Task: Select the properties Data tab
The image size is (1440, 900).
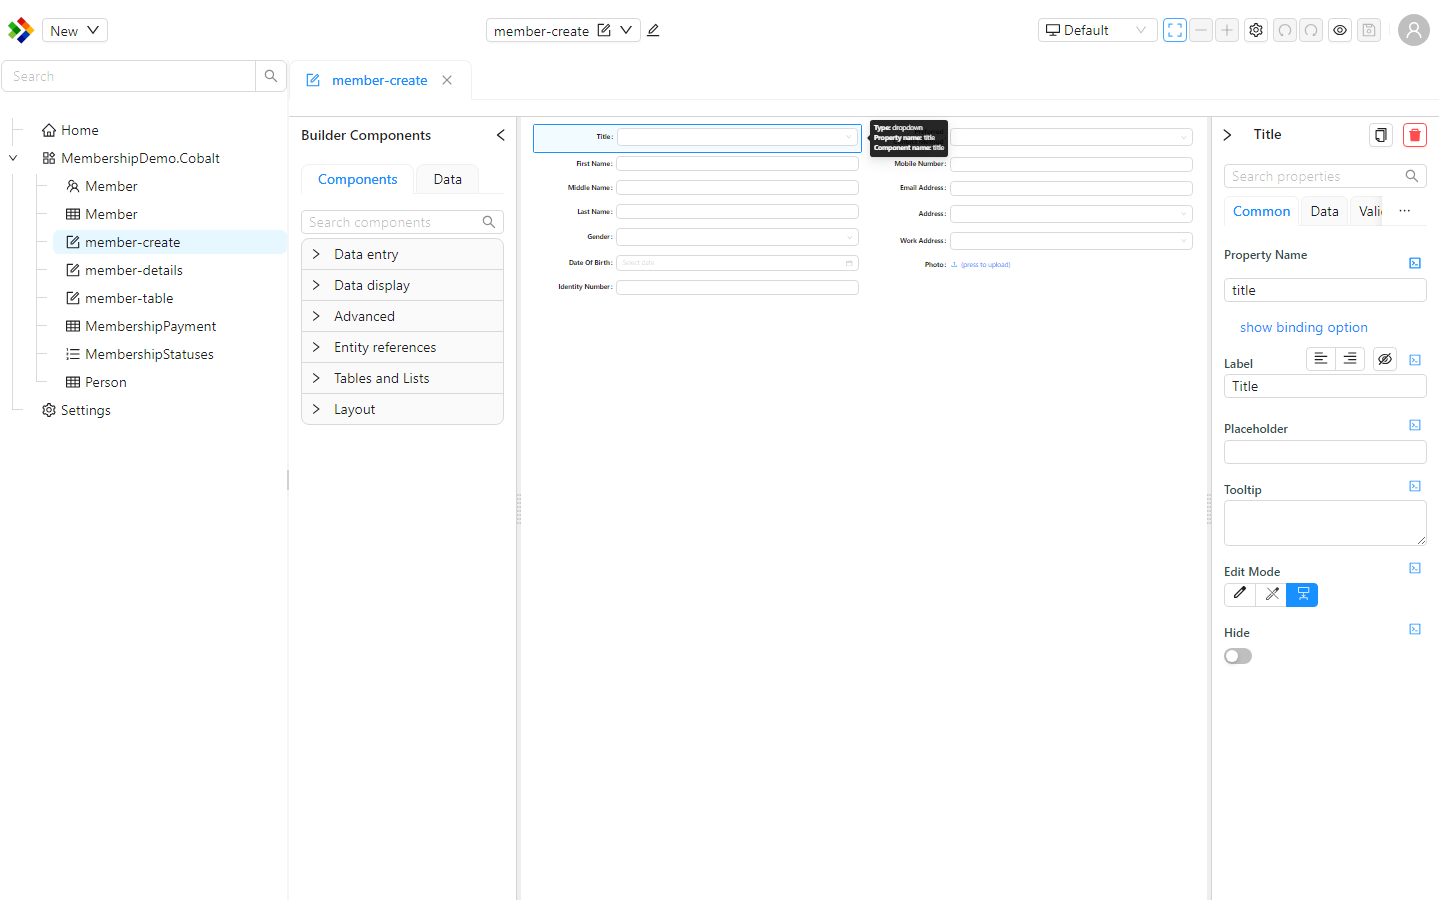Action: tap(1324, 211)
